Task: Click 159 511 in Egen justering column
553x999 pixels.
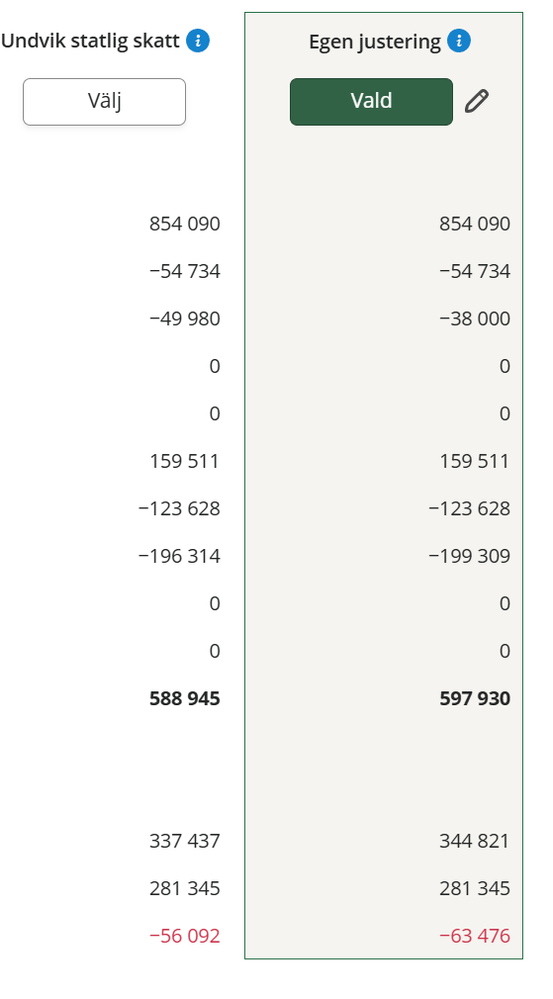Action: point(475,461)
